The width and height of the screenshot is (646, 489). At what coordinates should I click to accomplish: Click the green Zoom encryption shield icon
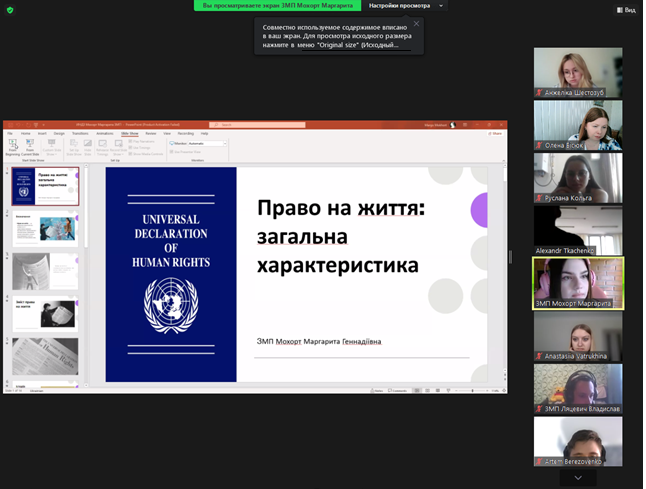coord(10,10)
